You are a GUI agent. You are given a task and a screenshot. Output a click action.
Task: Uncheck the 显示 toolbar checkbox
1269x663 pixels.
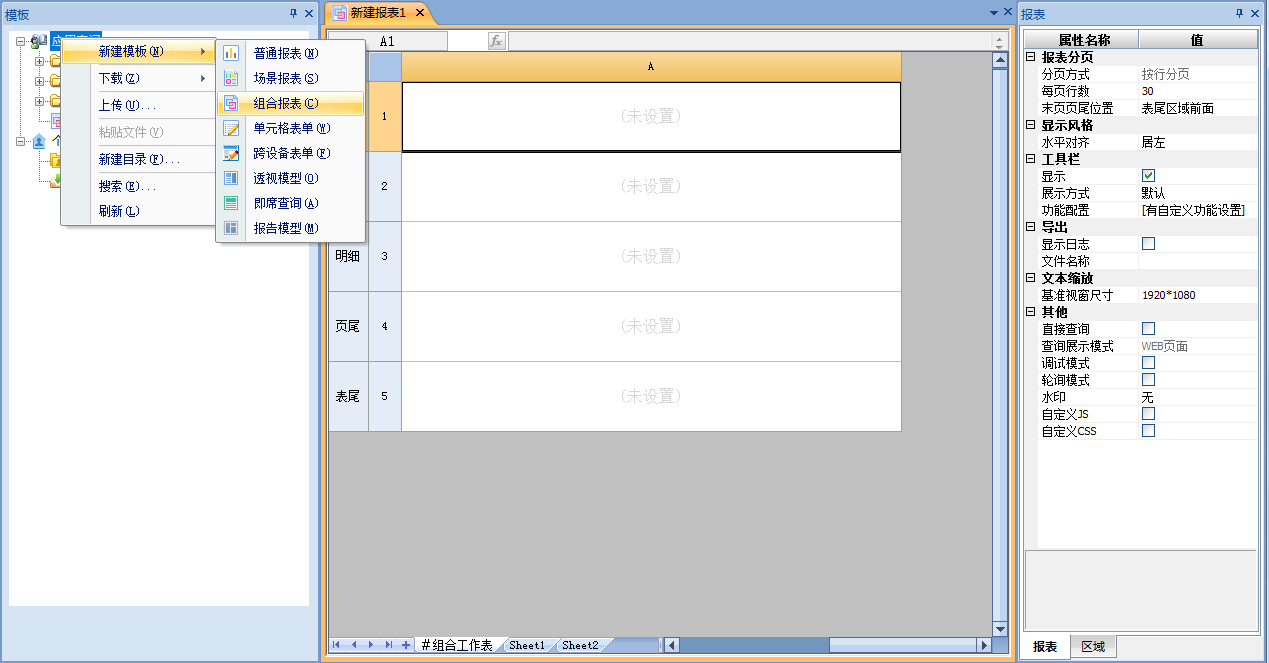(1148, 176)
